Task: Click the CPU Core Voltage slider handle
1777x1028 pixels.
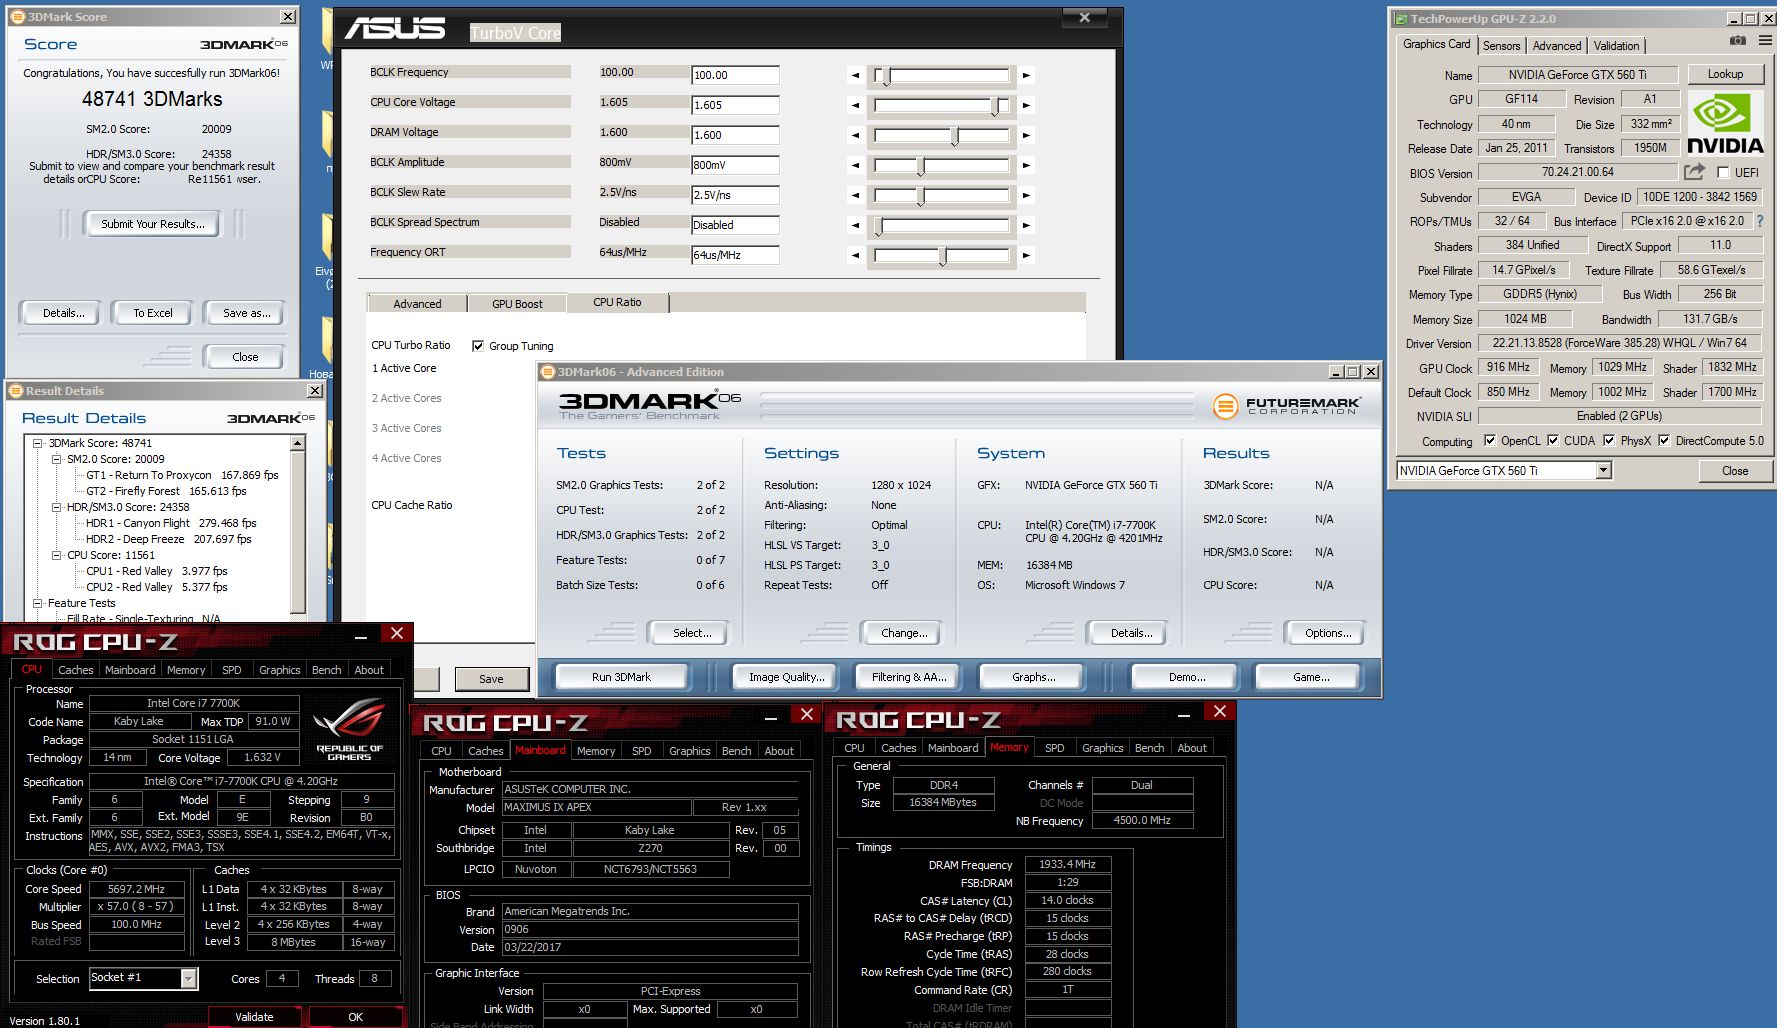Action: point(997,106)
